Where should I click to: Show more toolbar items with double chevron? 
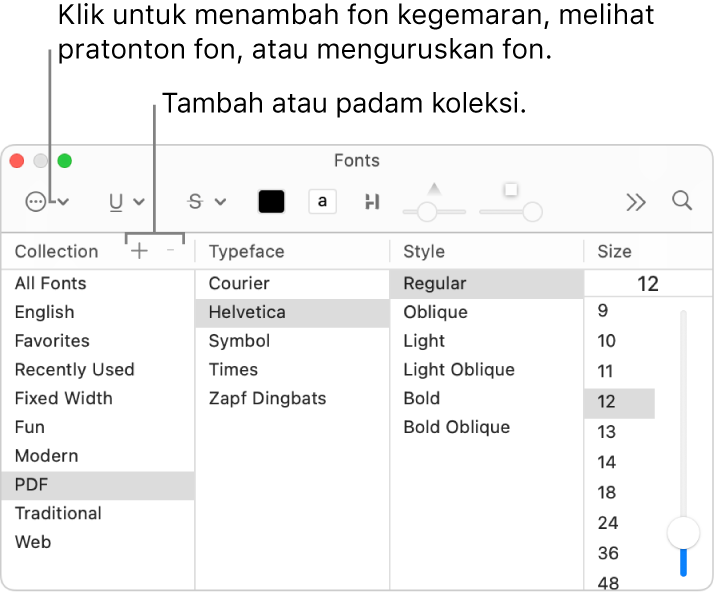point(636,202)
